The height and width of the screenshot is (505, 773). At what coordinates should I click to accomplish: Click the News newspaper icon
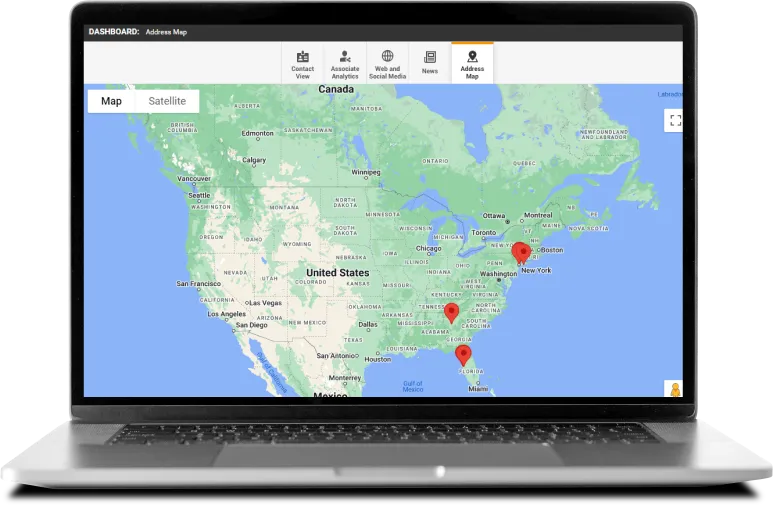(x=429, y=57)
